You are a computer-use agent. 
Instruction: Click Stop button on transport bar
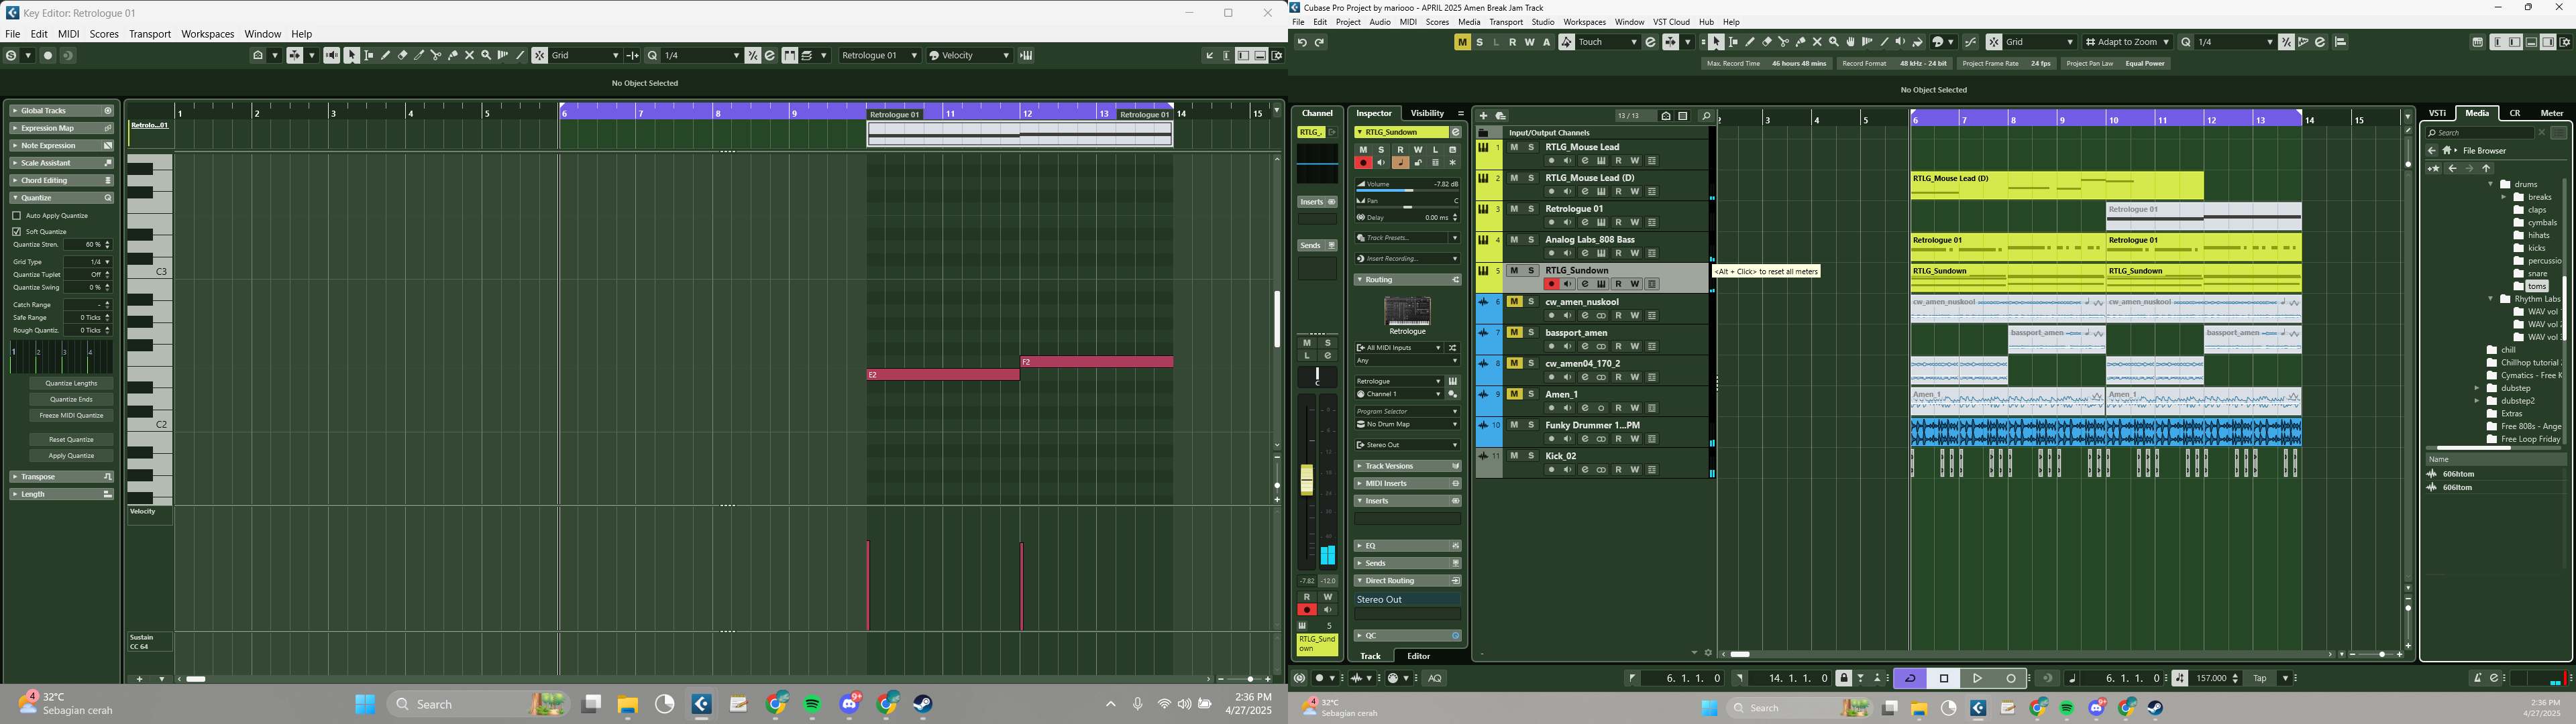coord(1944,678)
